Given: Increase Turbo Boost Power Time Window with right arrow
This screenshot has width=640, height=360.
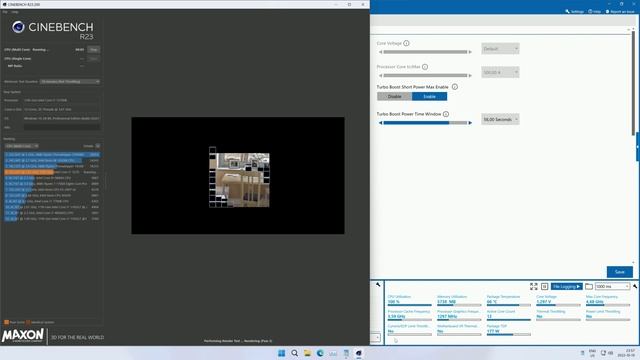Looking at the screenshot, I should click(470, 123).
